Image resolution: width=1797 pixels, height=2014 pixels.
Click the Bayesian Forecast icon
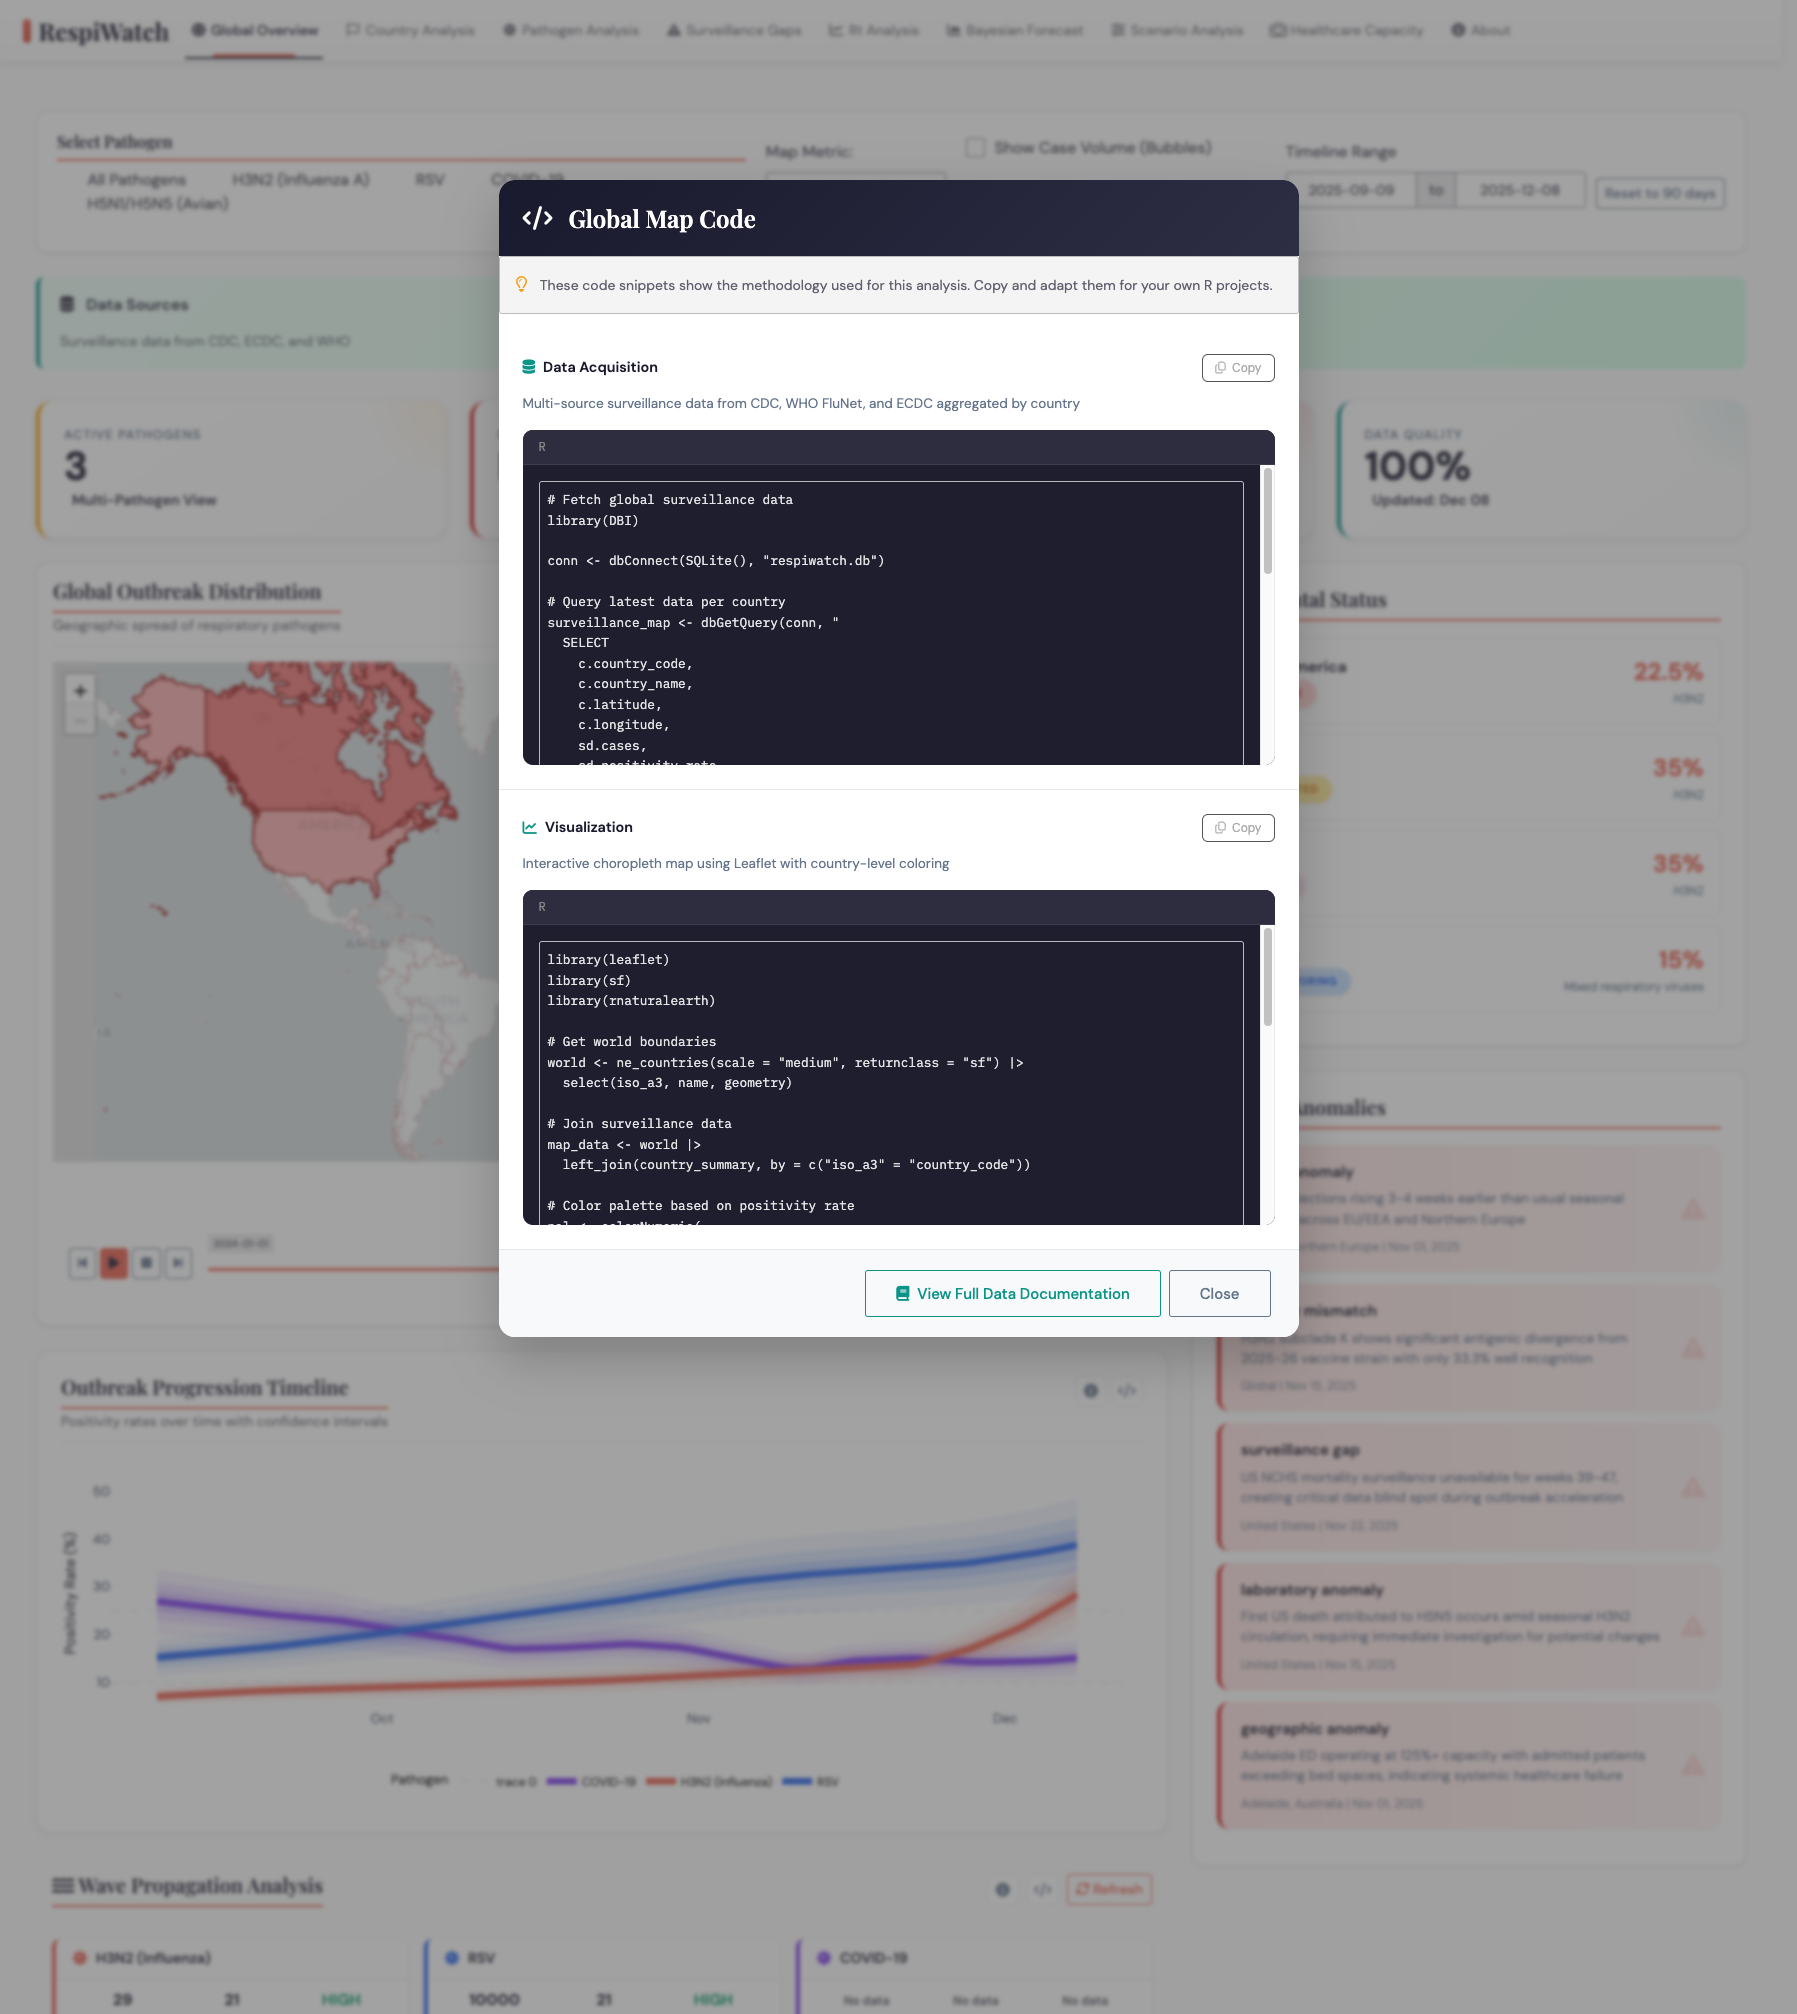click(x=951, y=30)
